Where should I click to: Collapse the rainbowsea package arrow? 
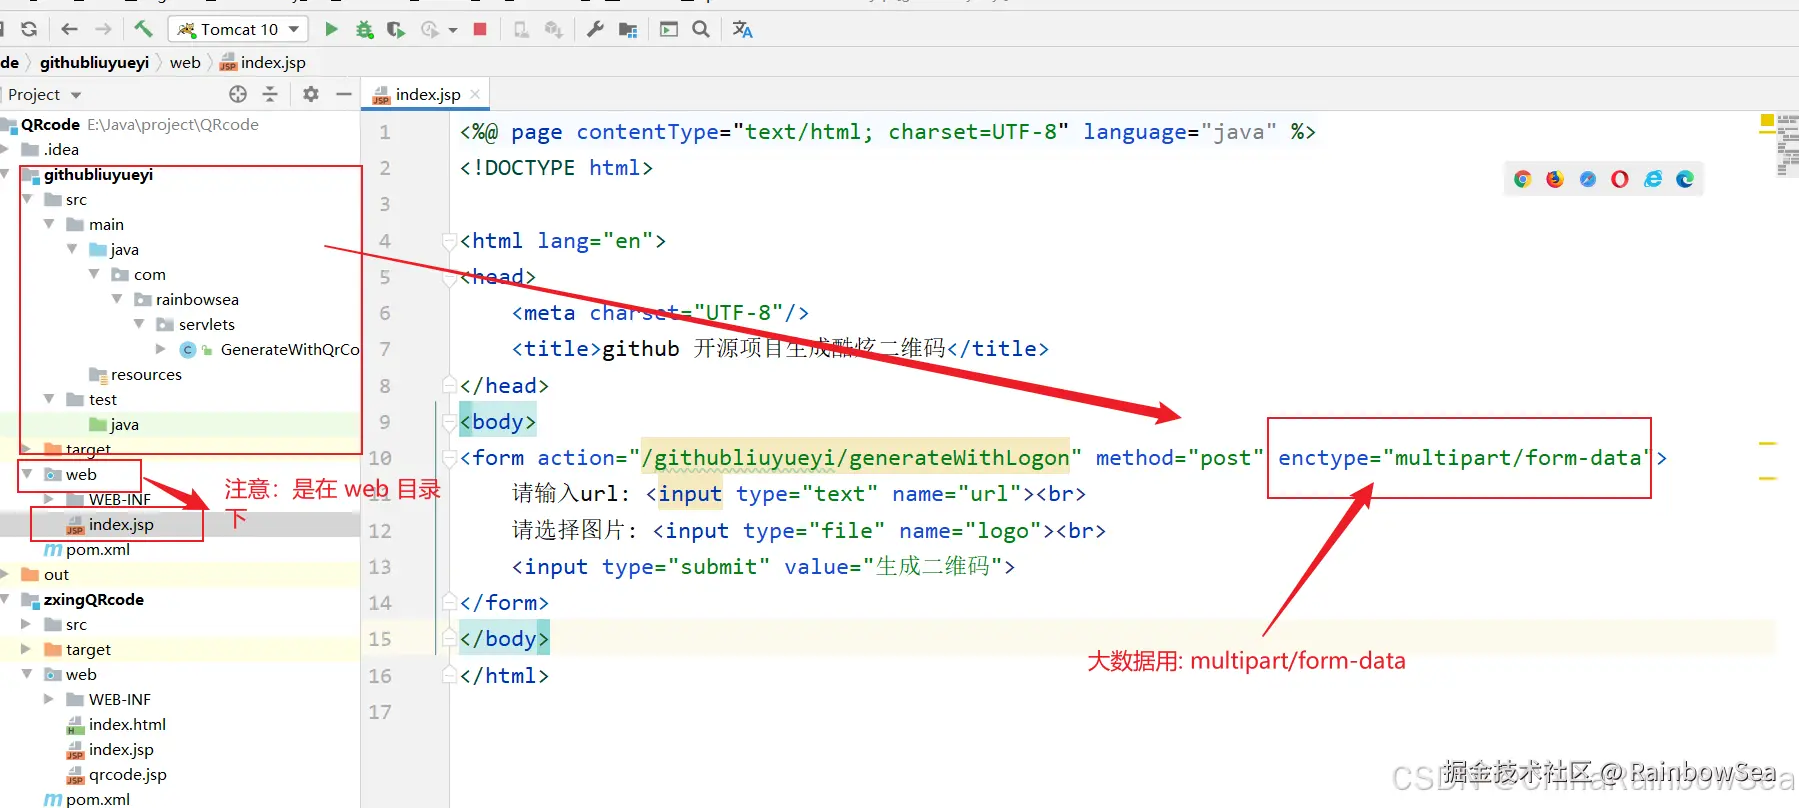coord(117,299)
